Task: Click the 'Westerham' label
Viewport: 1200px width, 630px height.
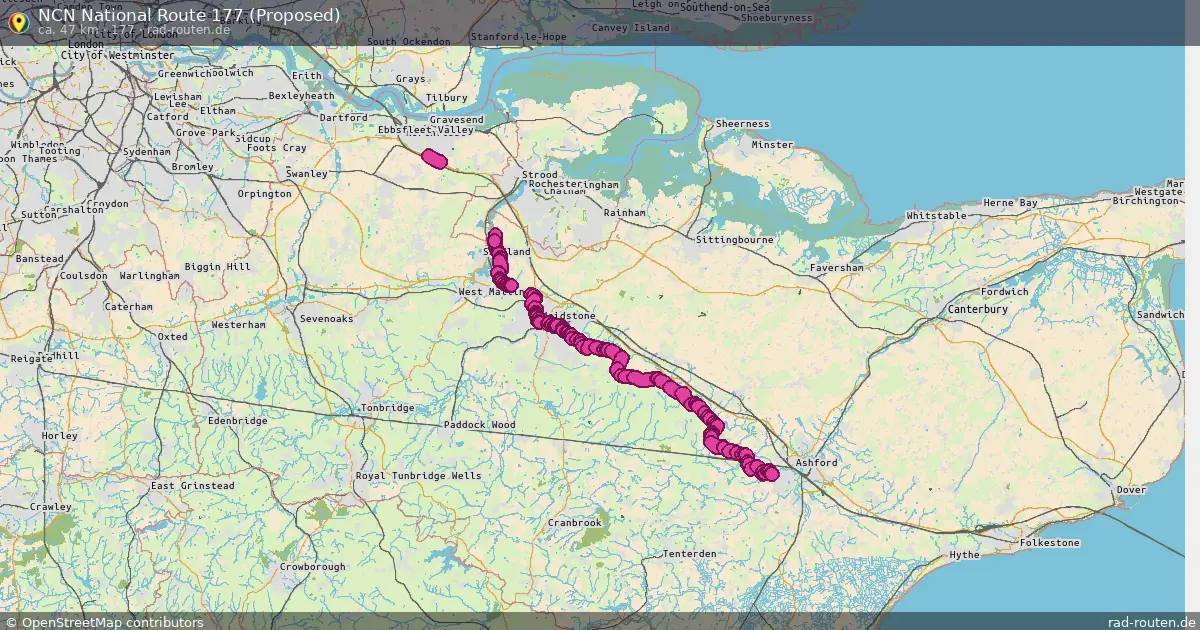Action: click(238, 325)
